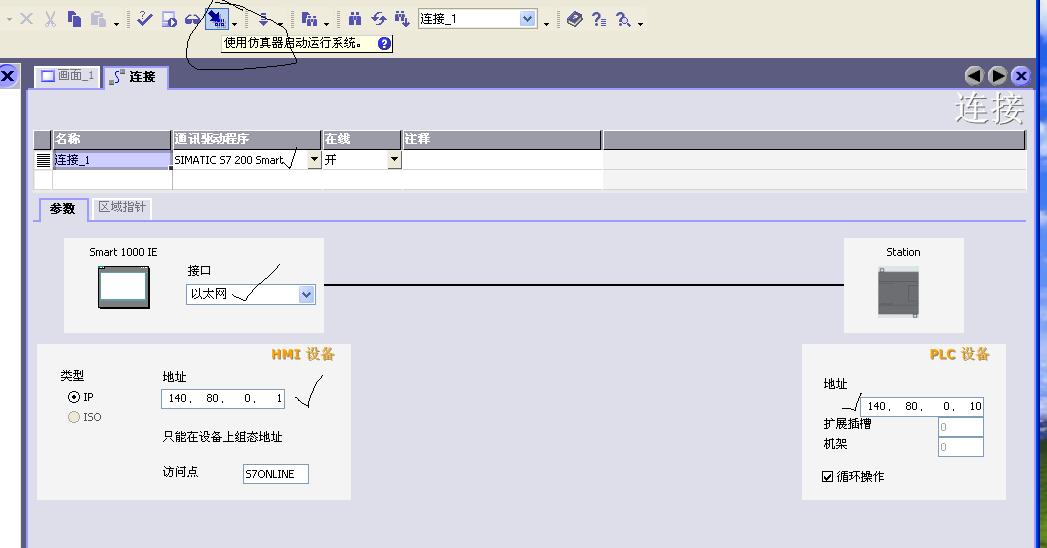Screen dimensions: 1047x548
Task: Click the Station PLC image
Action: [898, 292]
